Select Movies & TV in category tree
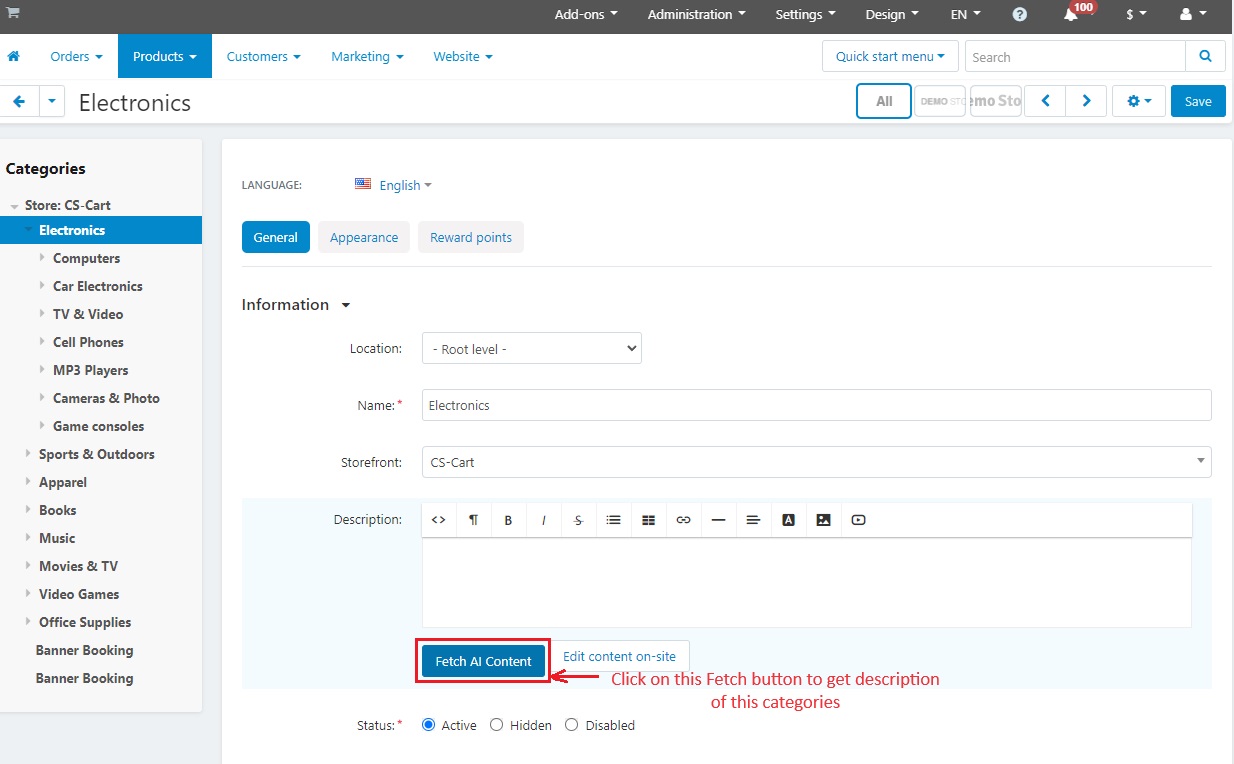 78,566
